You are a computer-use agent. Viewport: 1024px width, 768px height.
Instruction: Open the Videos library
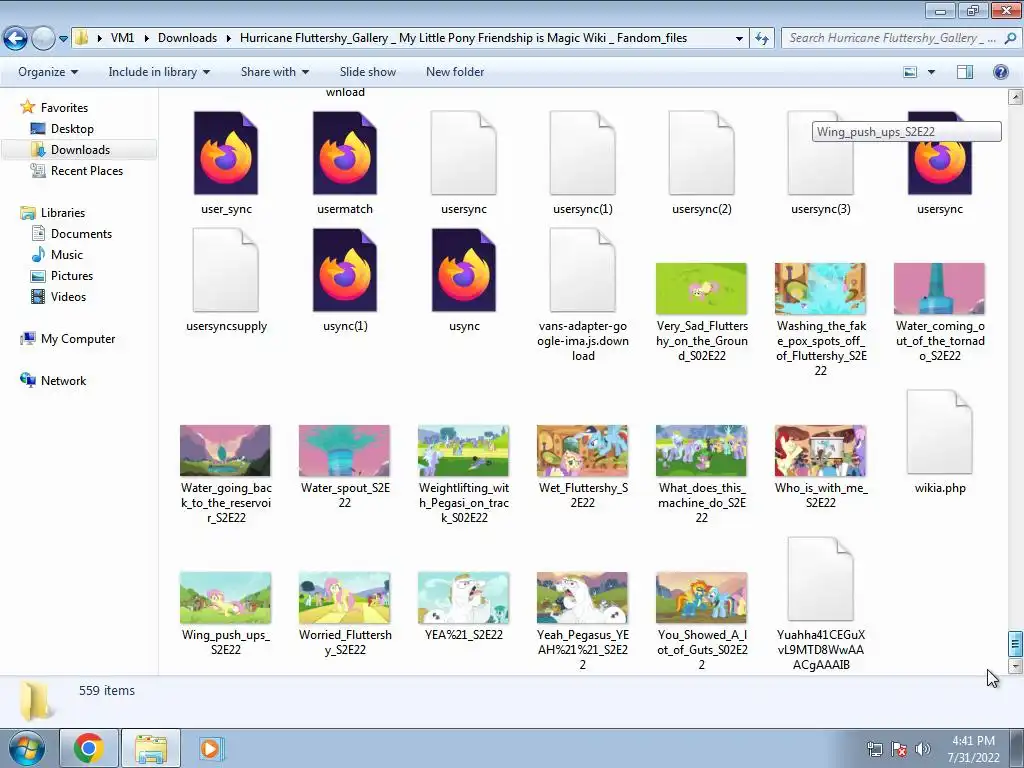[68, 296]
